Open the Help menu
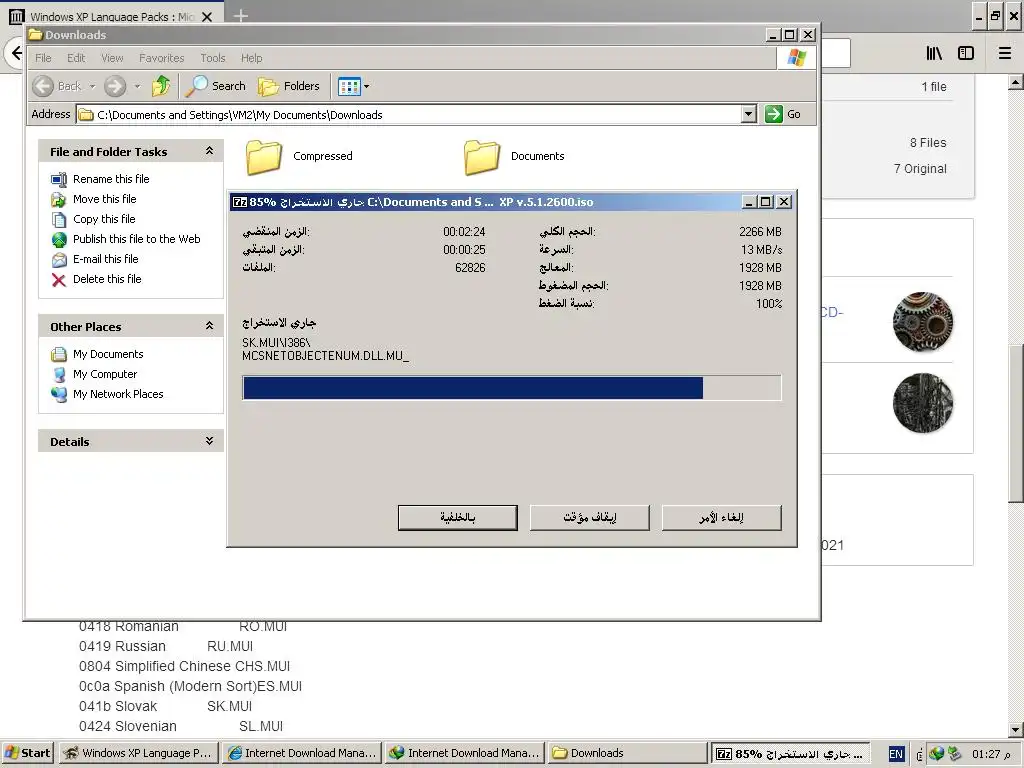Image resolution: width=1024 pixels, height=768 pixels. 251,58
